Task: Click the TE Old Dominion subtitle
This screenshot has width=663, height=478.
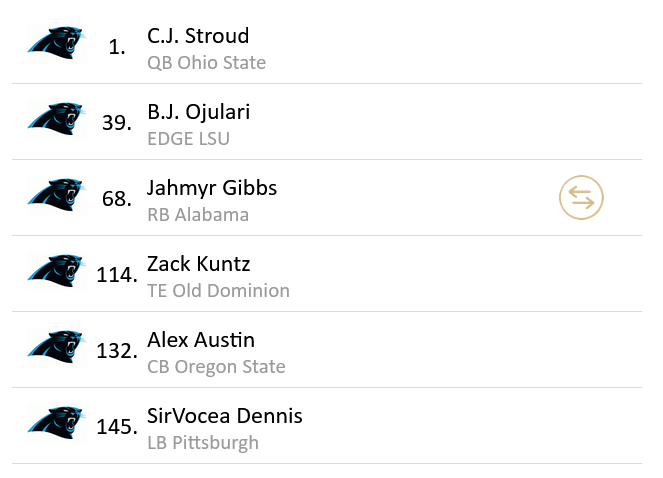Action: point(218,291)
